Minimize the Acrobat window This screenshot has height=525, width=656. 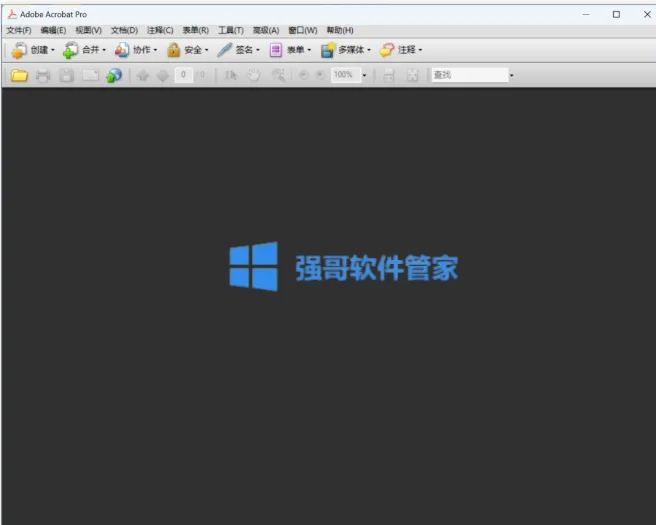586,14
